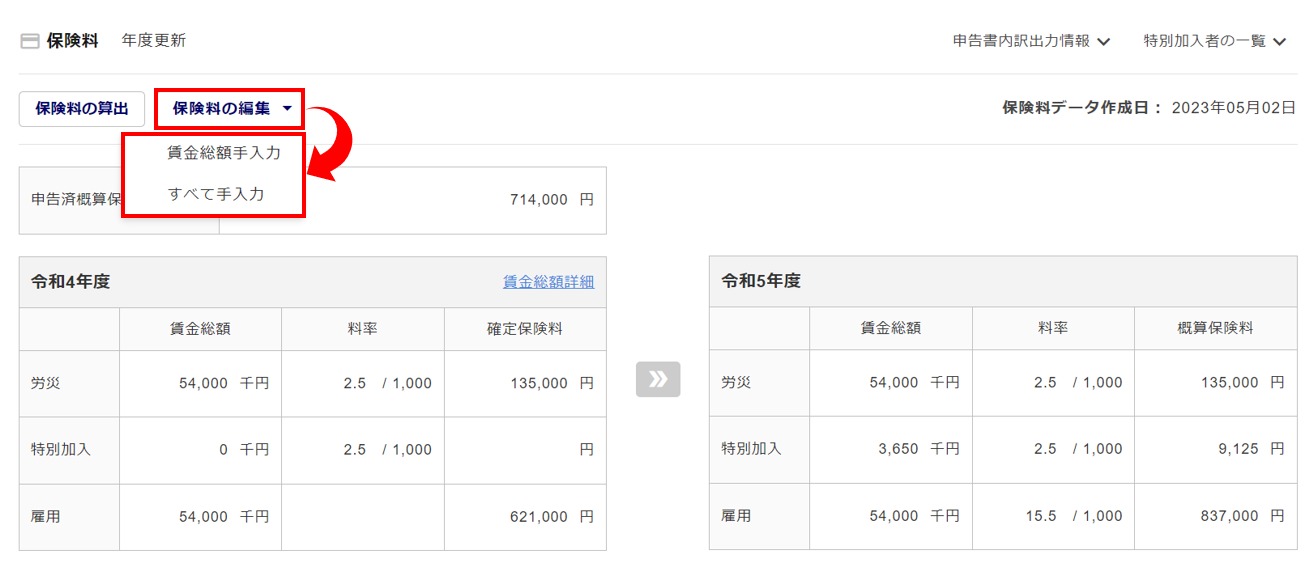Click the 保険料データ作成日 date text
Image resolution: width=1315 pixels, height=561 pixels.
coord(1233,108)
